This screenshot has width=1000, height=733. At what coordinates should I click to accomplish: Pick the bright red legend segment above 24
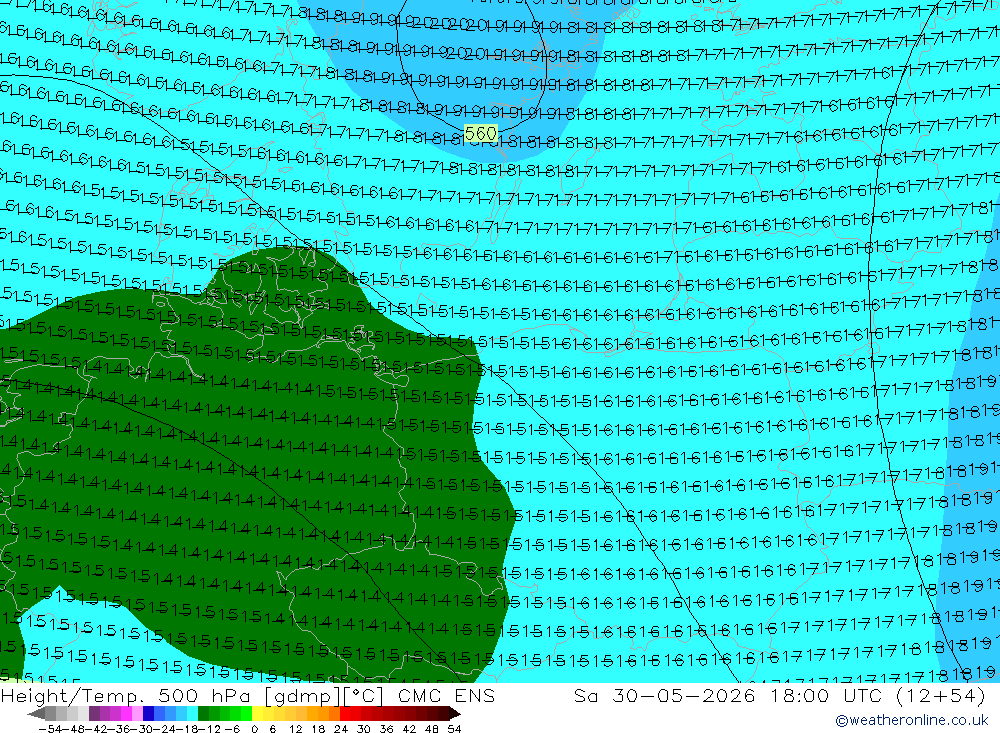pos(345,714)
